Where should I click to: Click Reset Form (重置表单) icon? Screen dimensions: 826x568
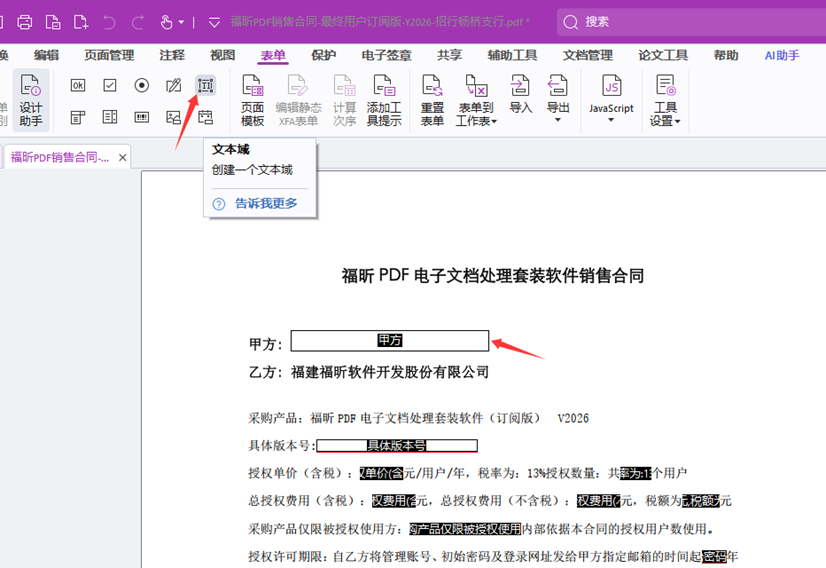pos(432,101)
